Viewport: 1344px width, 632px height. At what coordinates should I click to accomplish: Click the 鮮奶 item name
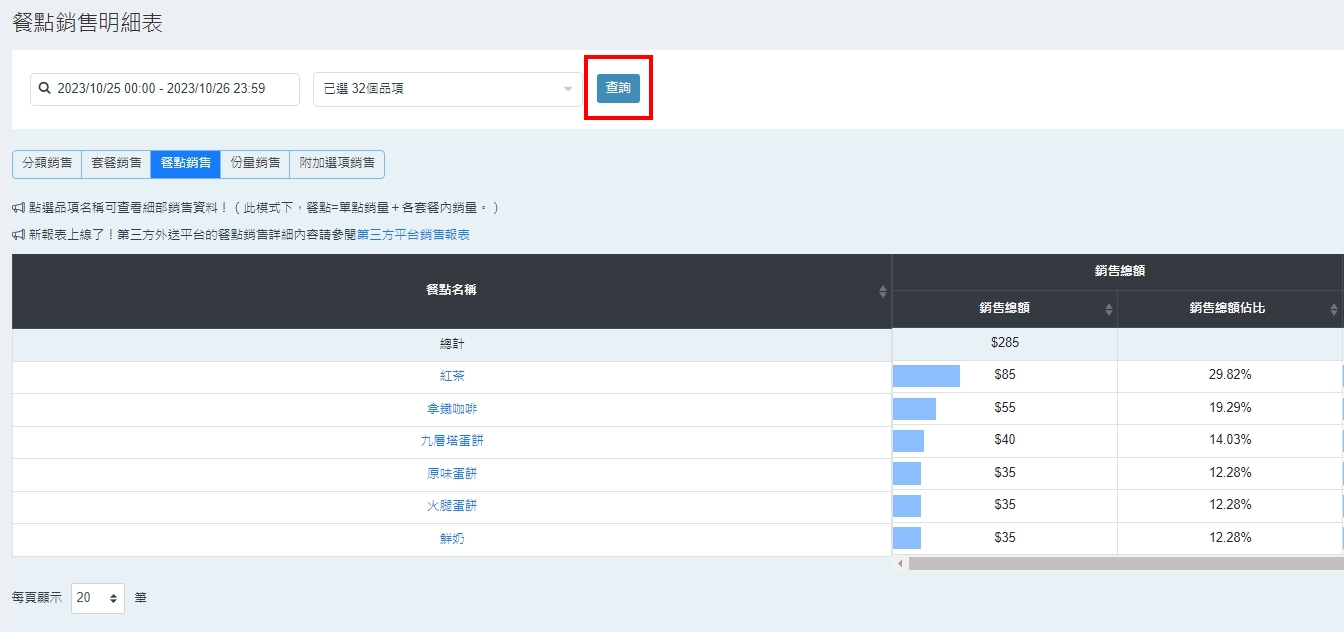[x=452, y=539]
